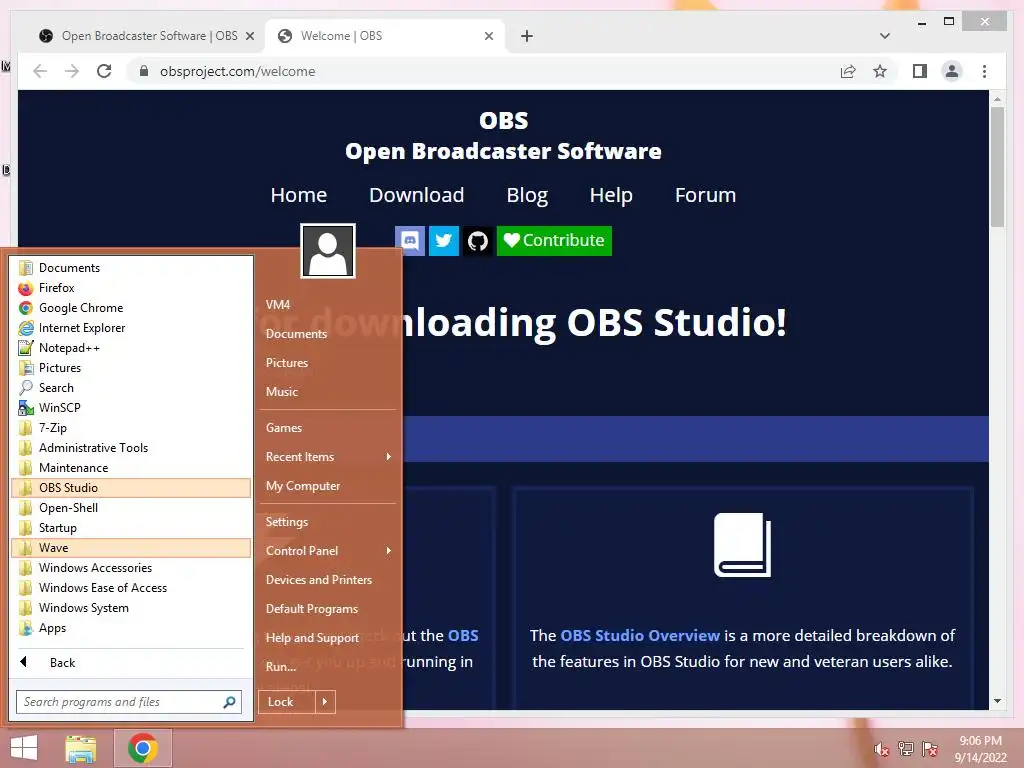
Task: Launch Internet Explorer from programs list
Action: pos(131,328)
